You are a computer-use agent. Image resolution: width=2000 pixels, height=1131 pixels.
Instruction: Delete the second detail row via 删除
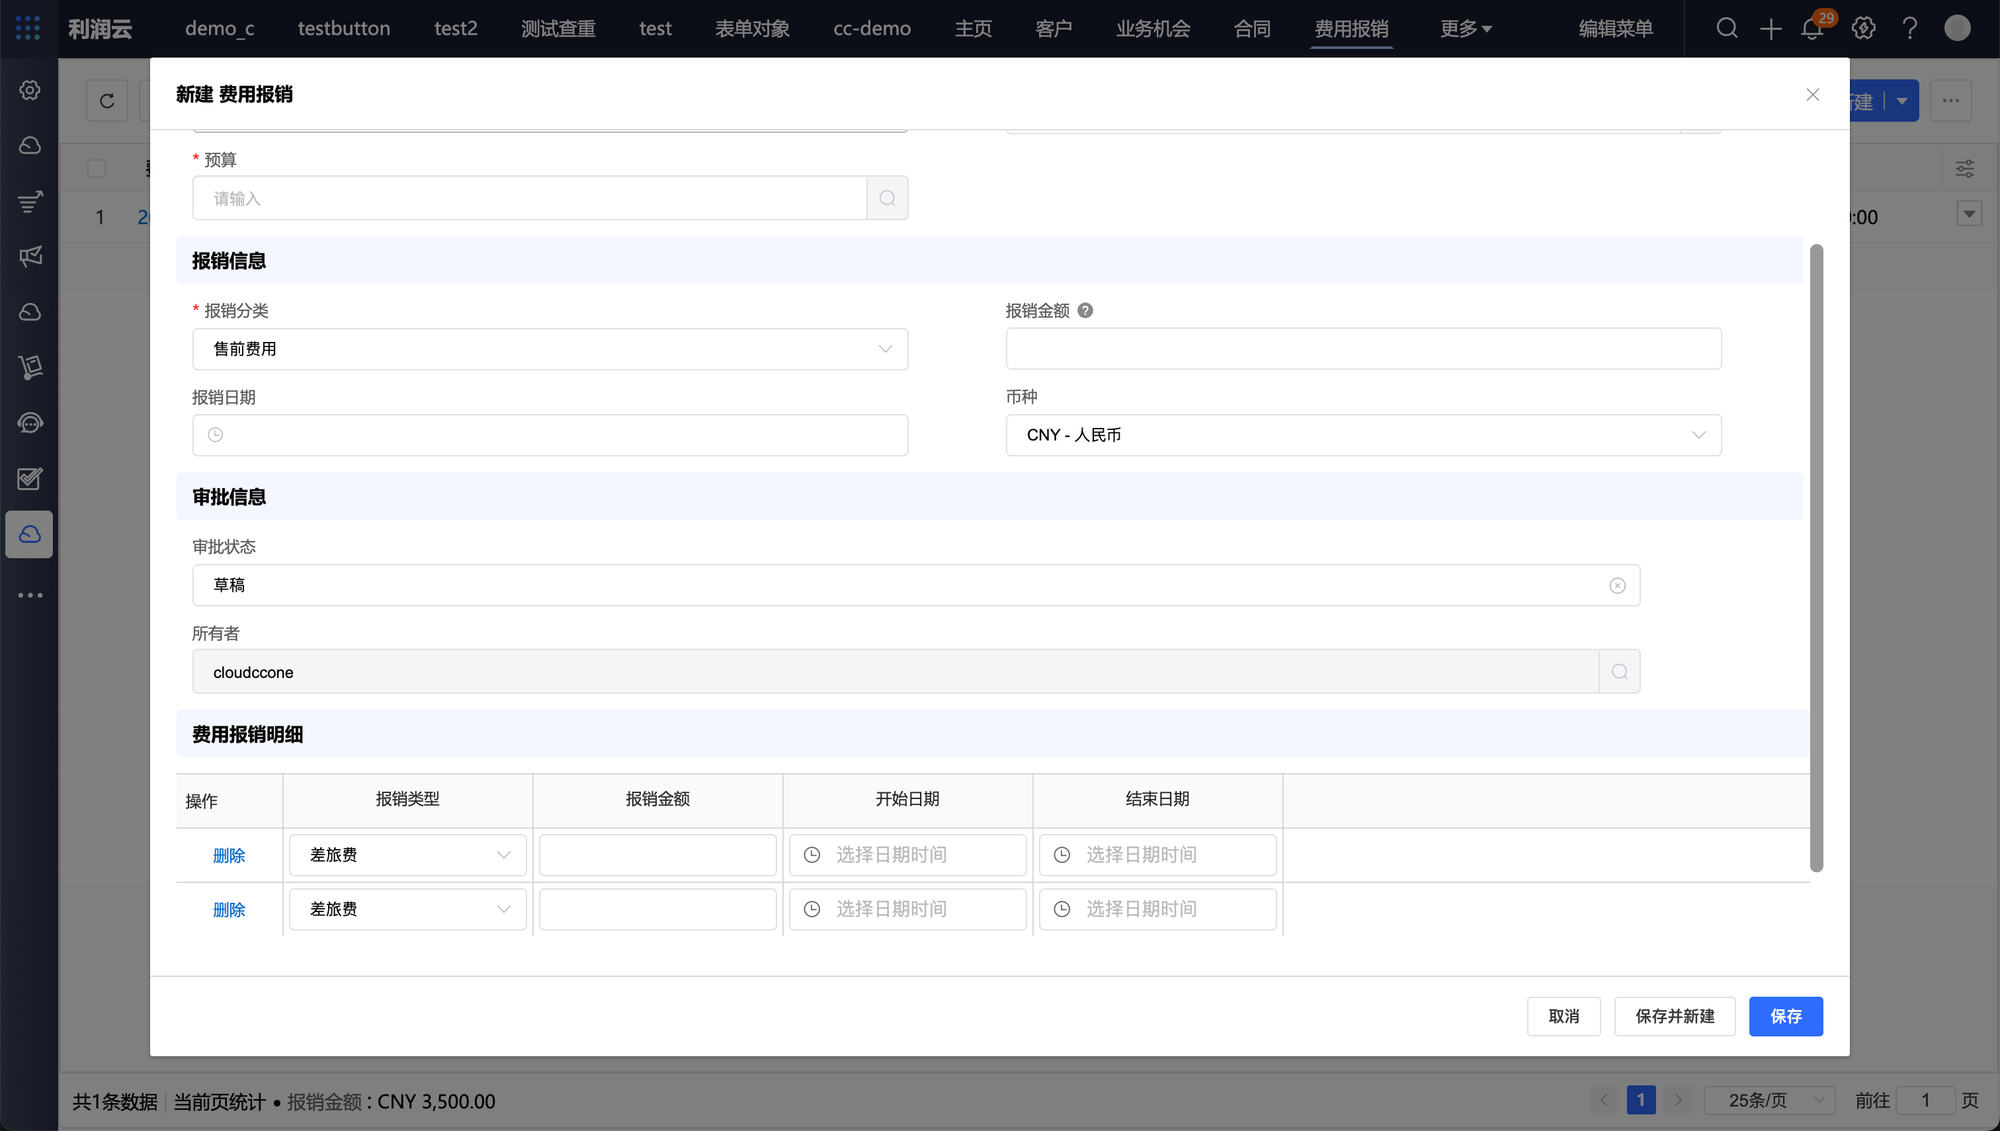coord(229,910)
